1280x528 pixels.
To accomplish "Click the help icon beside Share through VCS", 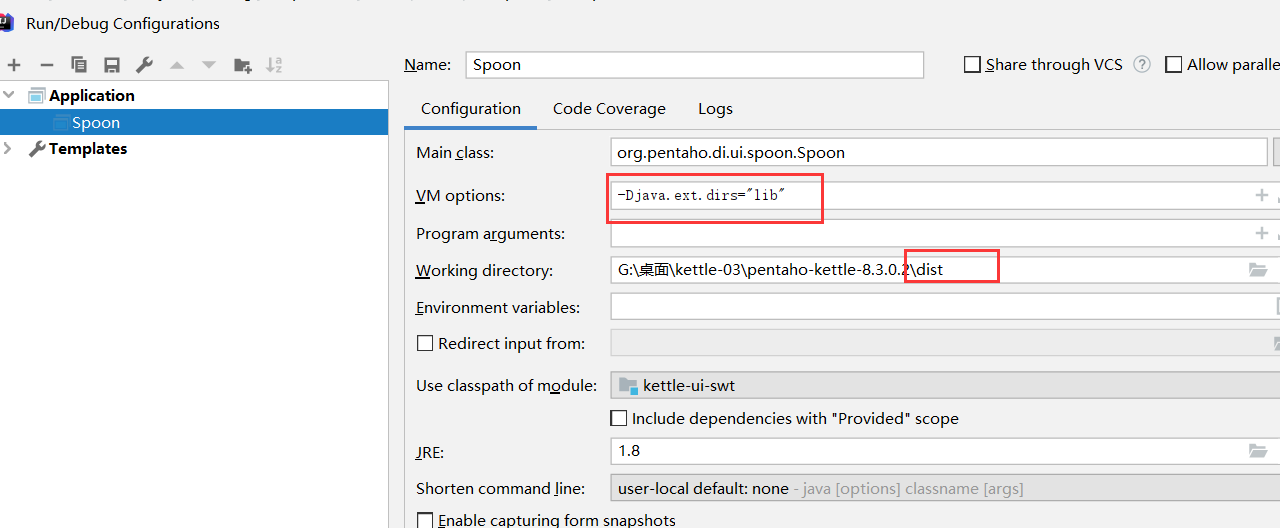I will click(1143, 64).
